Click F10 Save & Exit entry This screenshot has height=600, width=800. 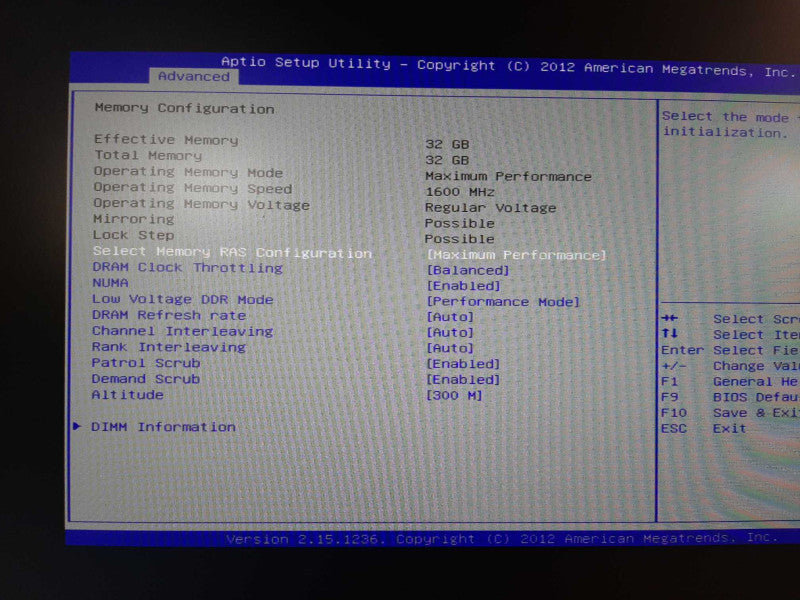pyautogui.click(x=731, y=413)
